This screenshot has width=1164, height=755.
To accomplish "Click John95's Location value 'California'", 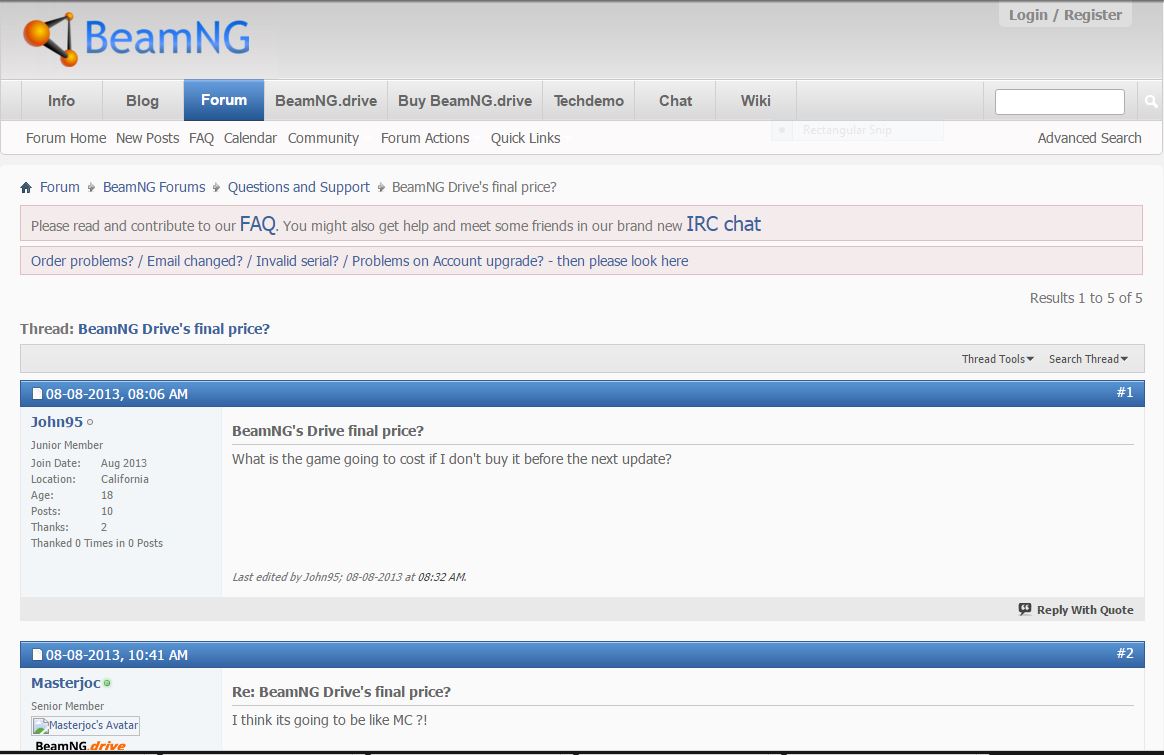I will click(x=125, y=480).
